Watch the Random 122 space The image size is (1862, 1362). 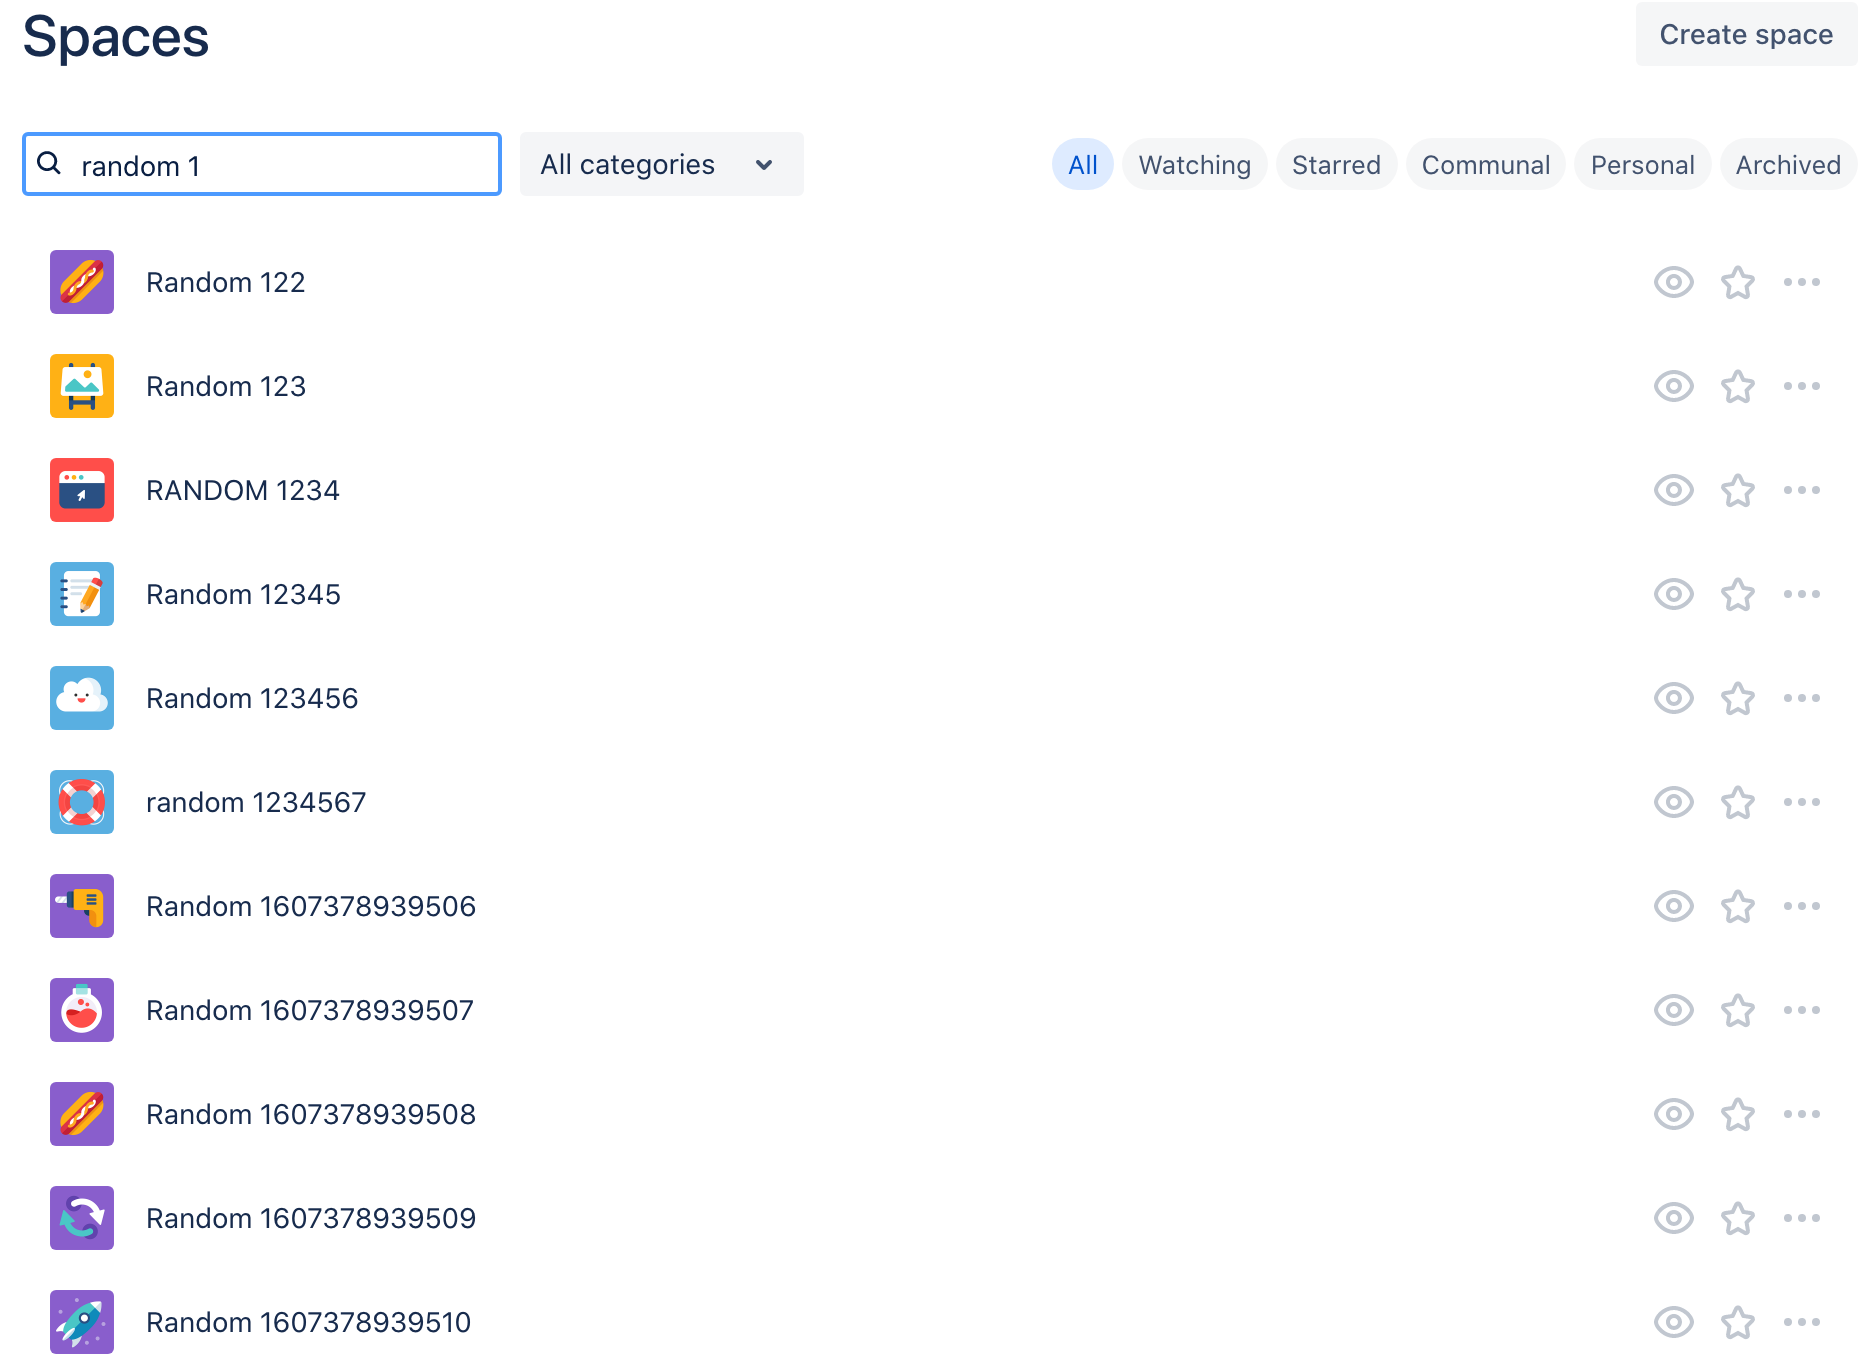click(1673, 282)
